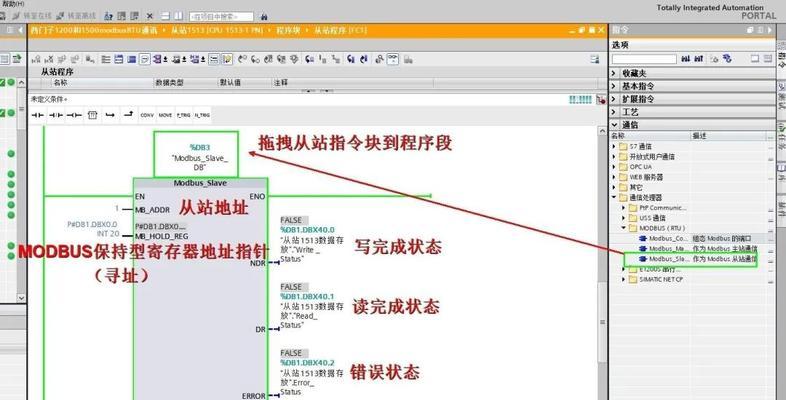The image size is (786, 400).
Task: Click left pane scrollbar down arrow
Action: 21,297
